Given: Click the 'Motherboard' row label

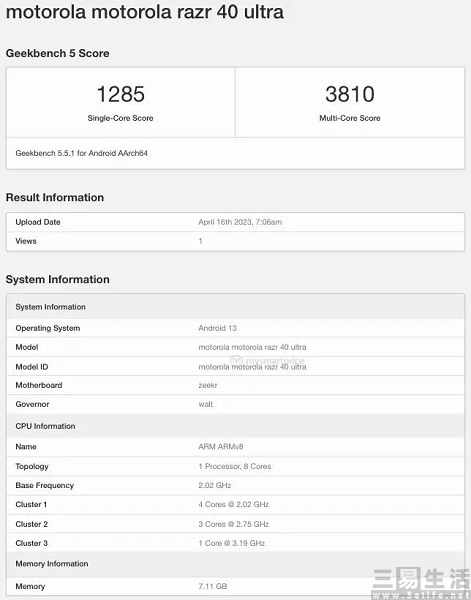Looking at the screenshot, I should click(x=39, y=385).
